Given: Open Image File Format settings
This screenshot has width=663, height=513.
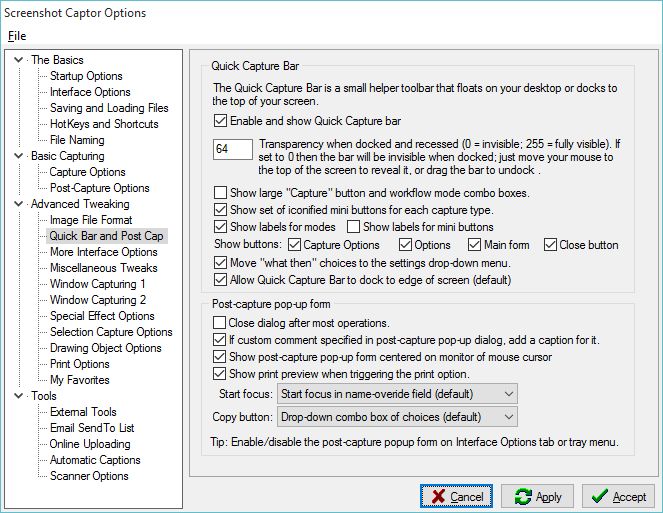Looking at the screenshot, I should coord(91,220).
